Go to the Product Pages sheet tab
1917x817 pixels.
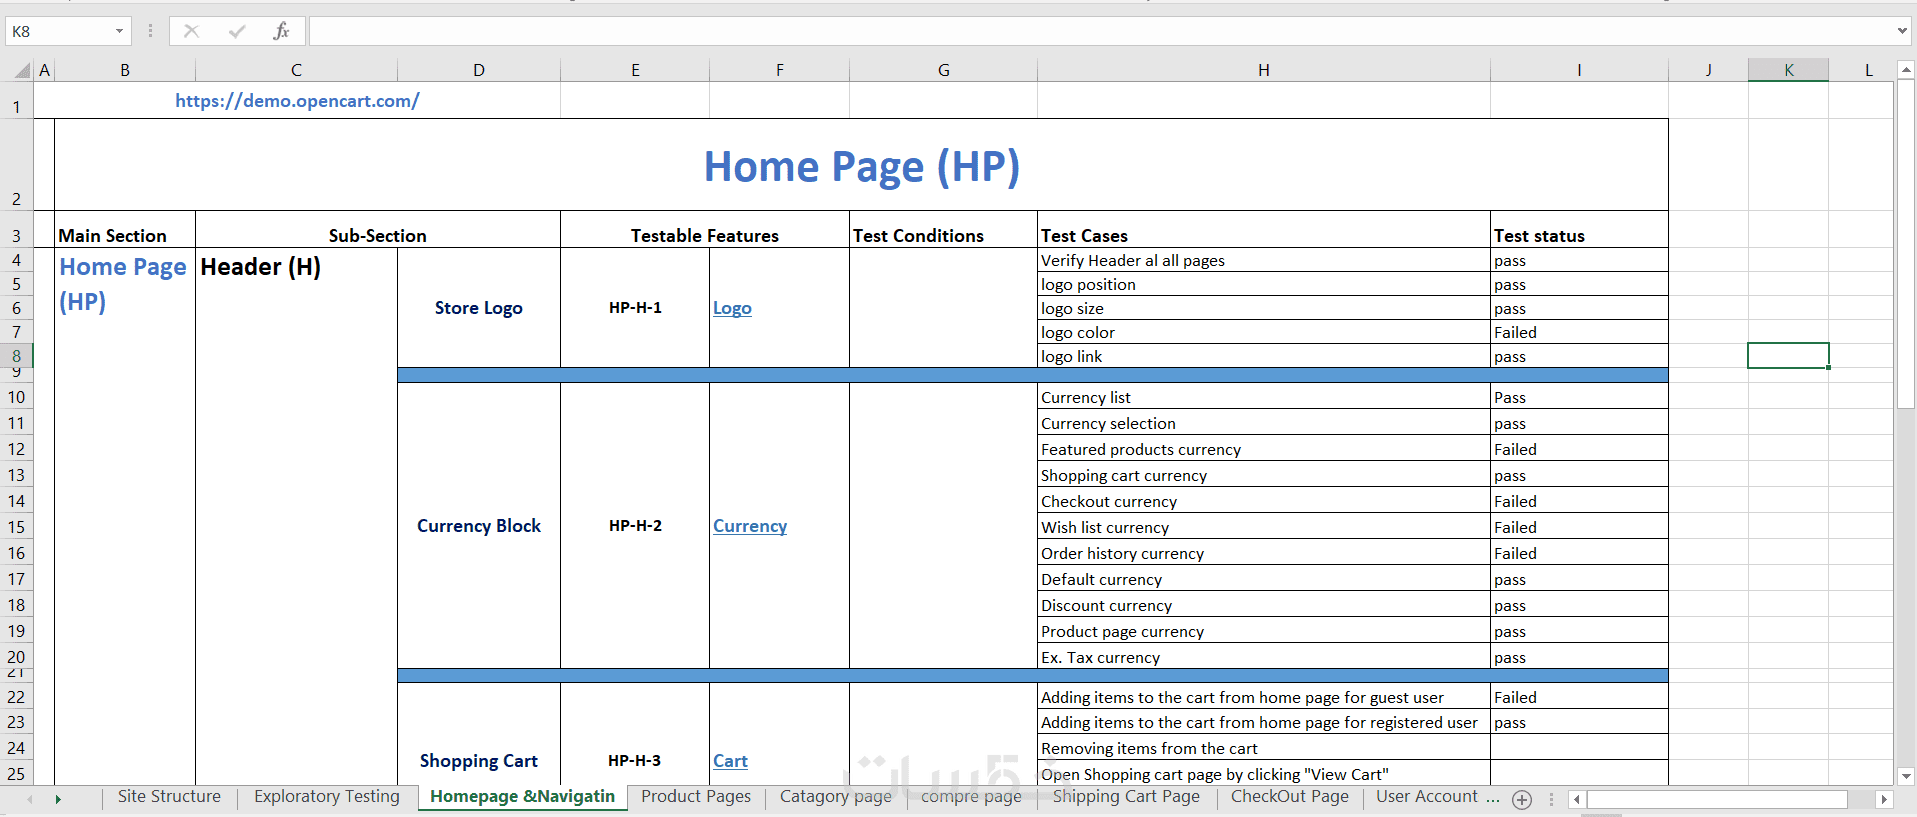pyautogui.click(x=696, y=797)
